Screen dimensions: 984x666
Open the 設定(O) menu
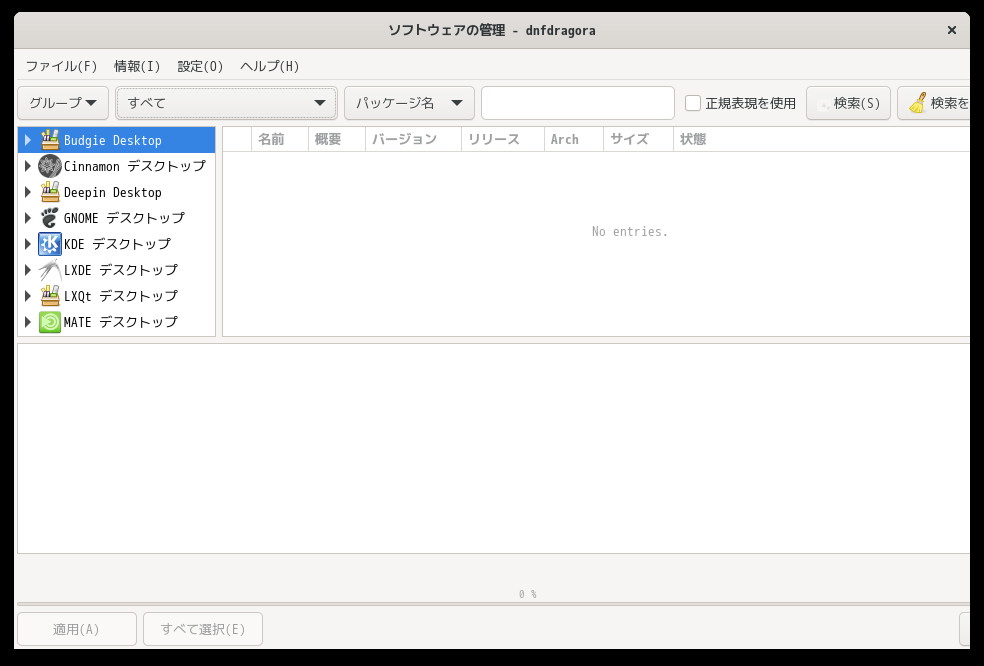click(x=200, y=66)
